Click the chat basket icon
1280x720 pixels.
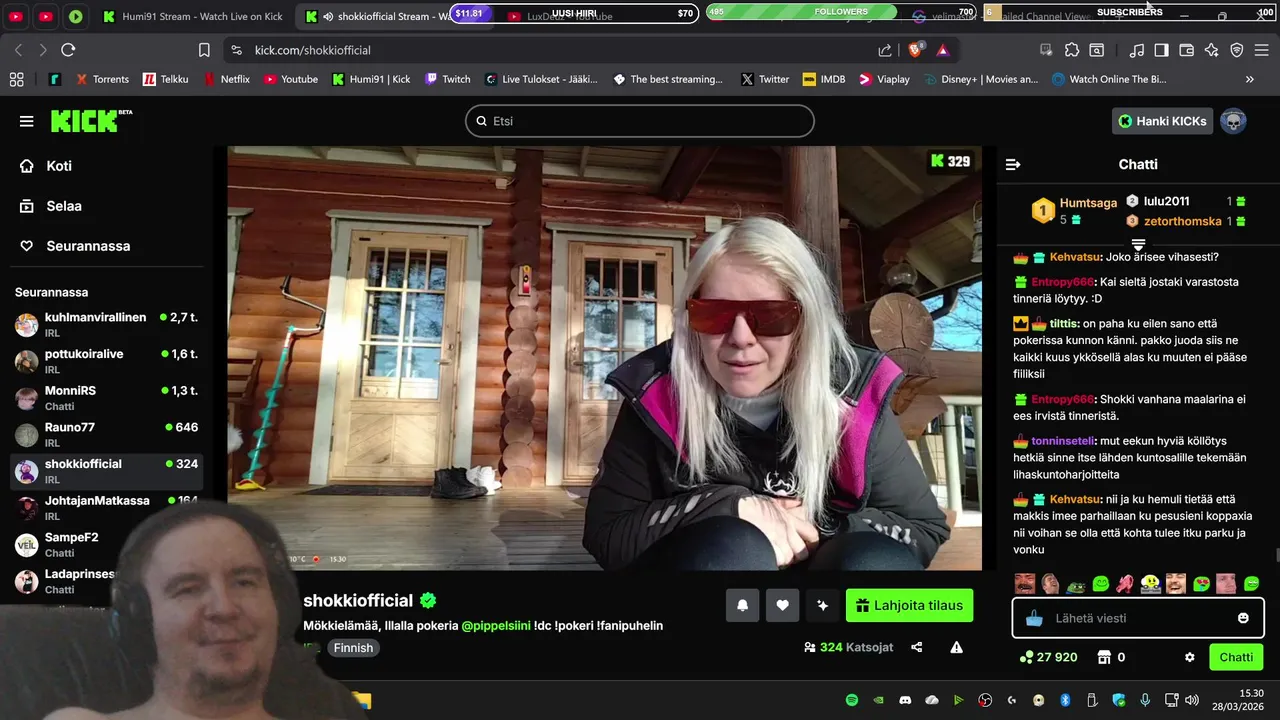coord(1034,618)
